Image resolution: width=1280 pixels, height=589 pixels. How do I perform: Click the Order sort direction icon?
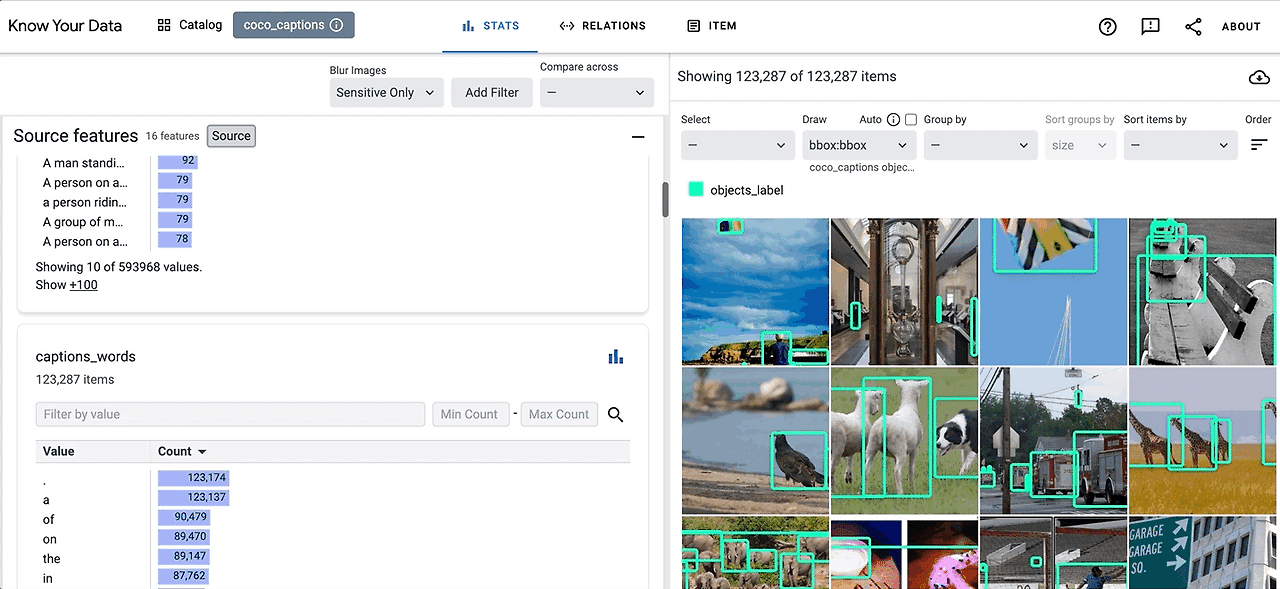[1259, 145]
